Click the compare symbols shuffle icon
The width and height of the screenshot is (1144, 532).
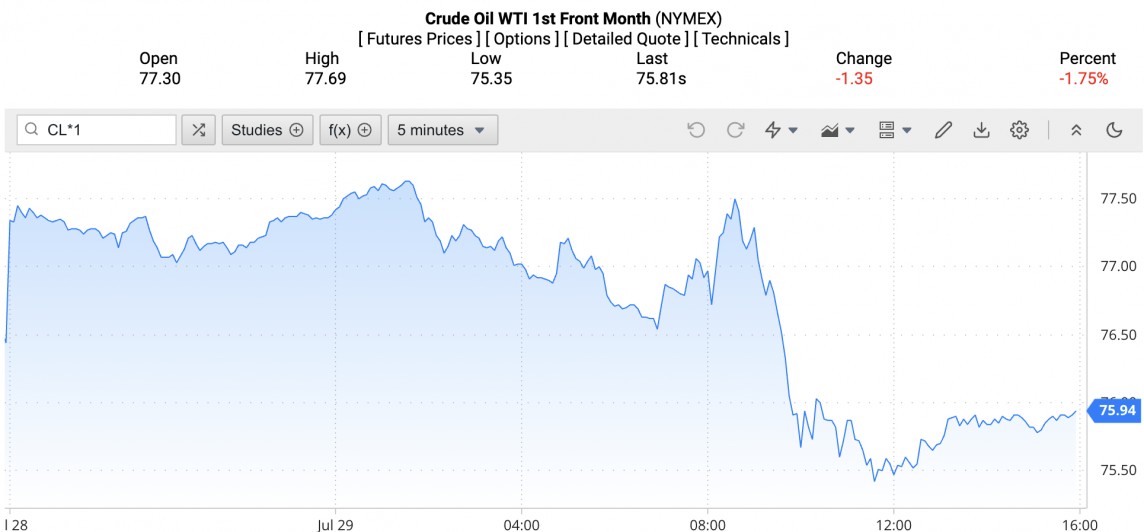[x=199, y=130]
